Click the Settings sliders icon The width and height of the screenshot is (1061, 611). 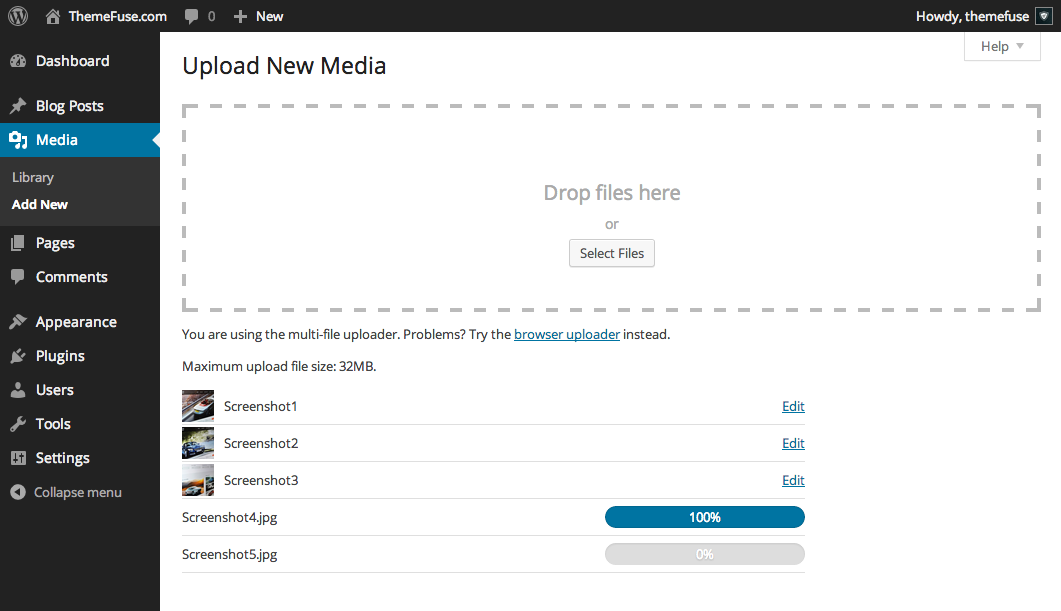(x=18, y=458)
